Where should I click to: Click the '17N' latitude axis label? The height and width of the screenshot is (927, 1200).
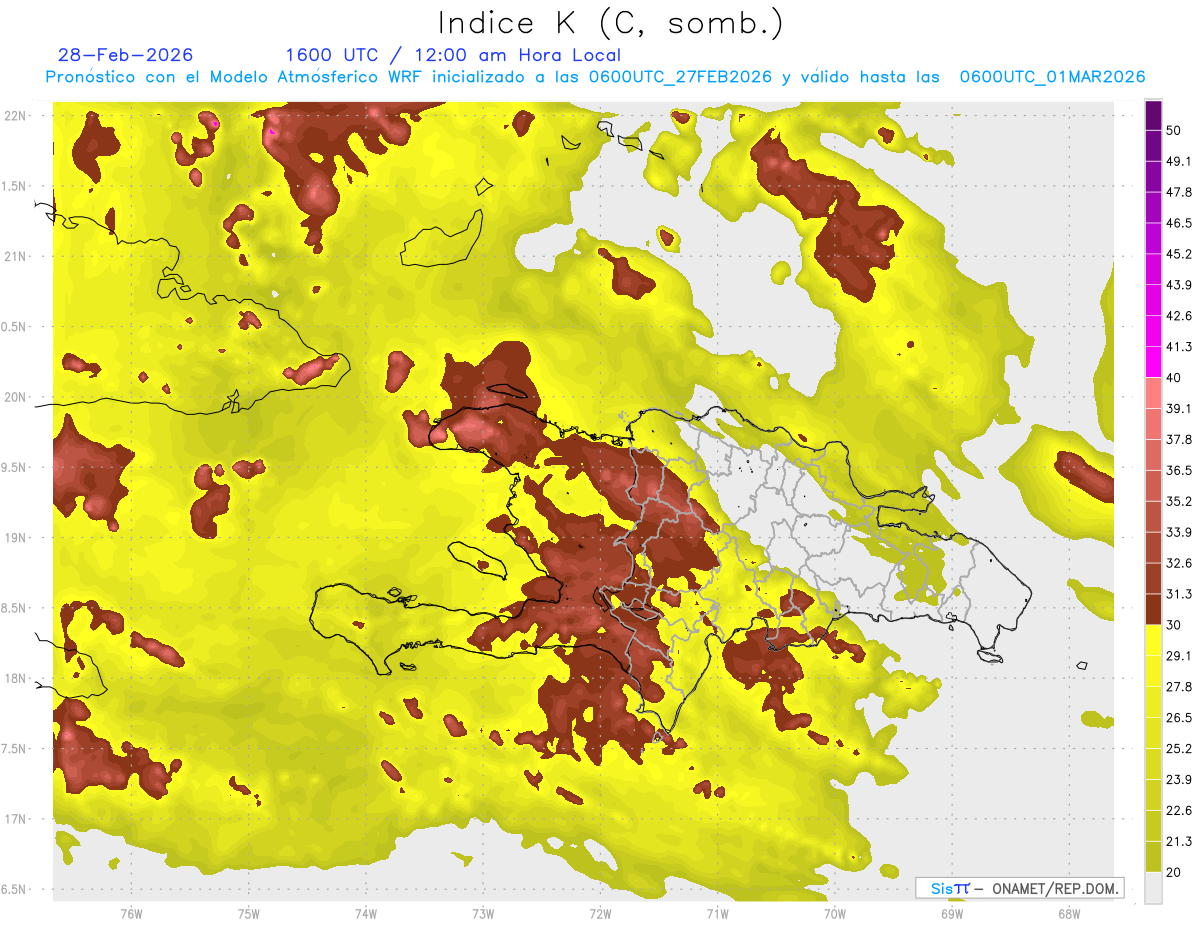[17, 820]
